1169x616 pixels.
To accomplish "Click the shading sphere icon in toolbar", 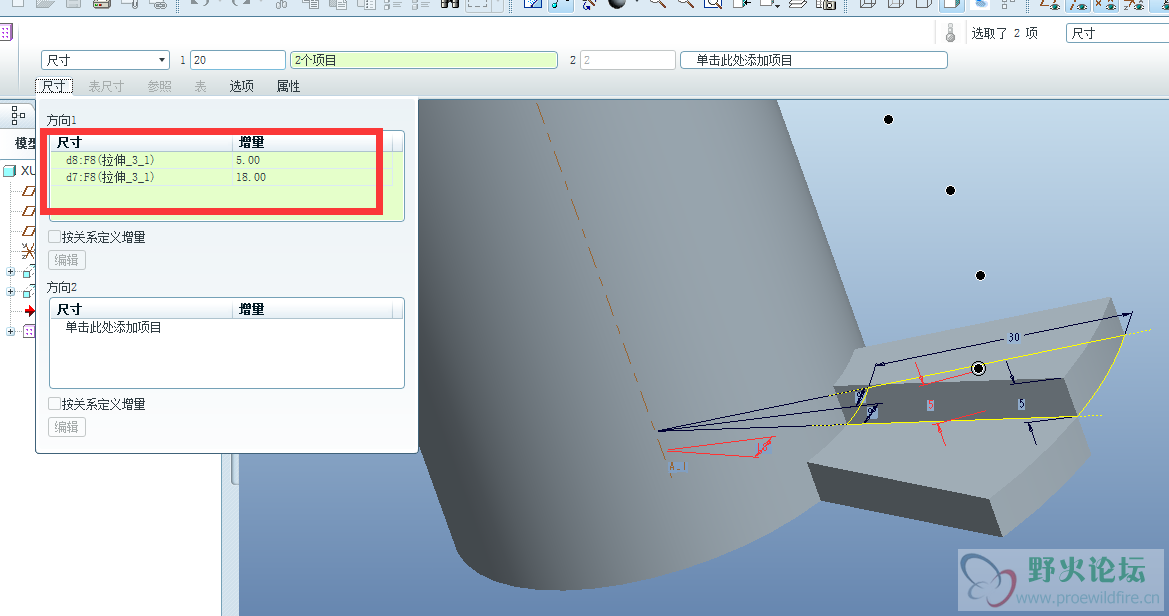I will pyautogui.click(x=617, y=4).
